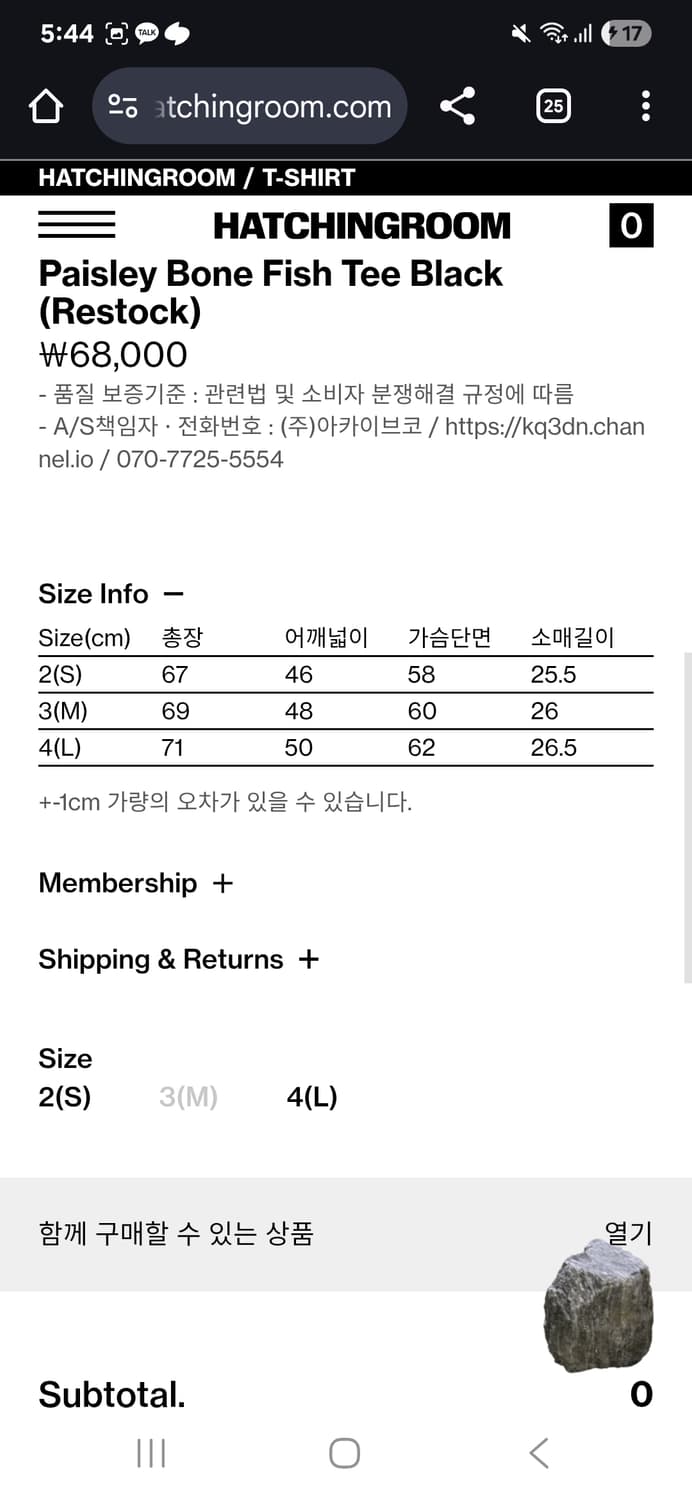
Task: Open the cart counter showing 0
Action: click(x=631, y=225)
